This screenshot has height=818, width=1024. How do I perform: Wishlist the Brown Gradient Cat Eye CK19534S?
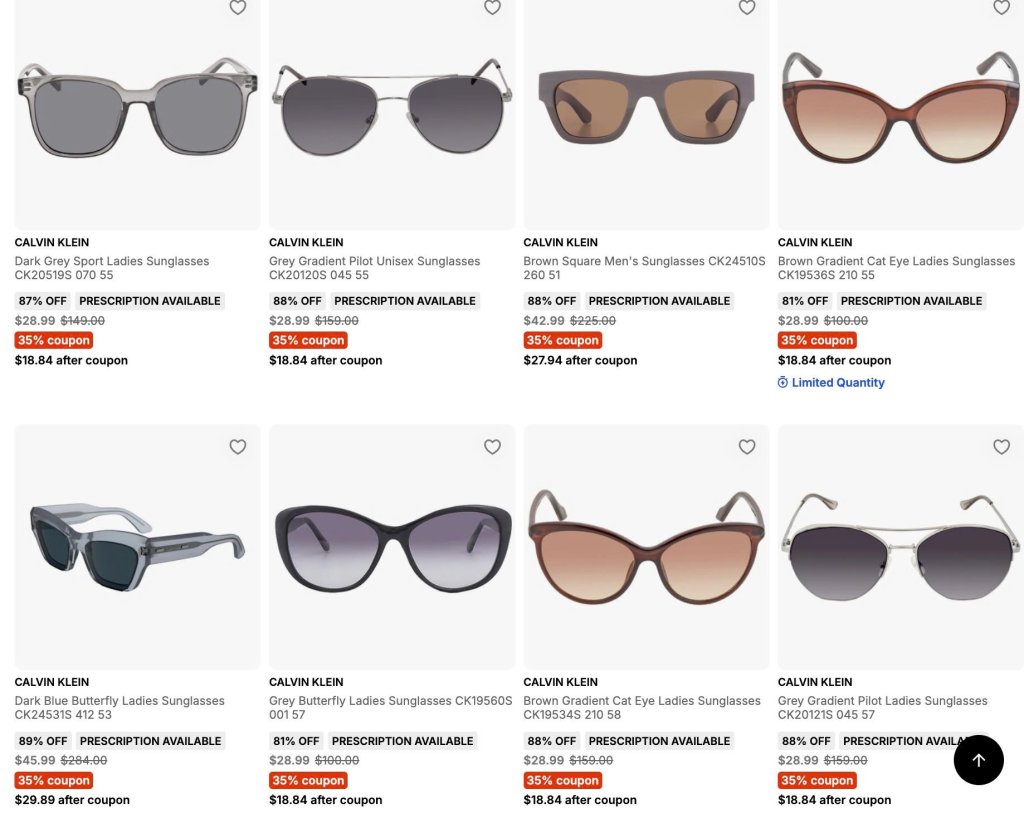pos(747,447)
